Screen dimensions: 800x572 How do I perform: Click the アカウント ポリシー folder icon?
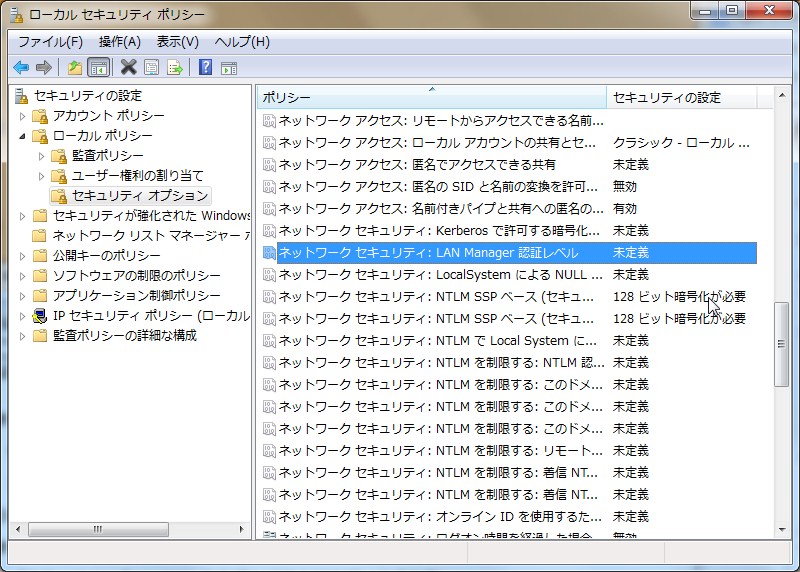40,116
